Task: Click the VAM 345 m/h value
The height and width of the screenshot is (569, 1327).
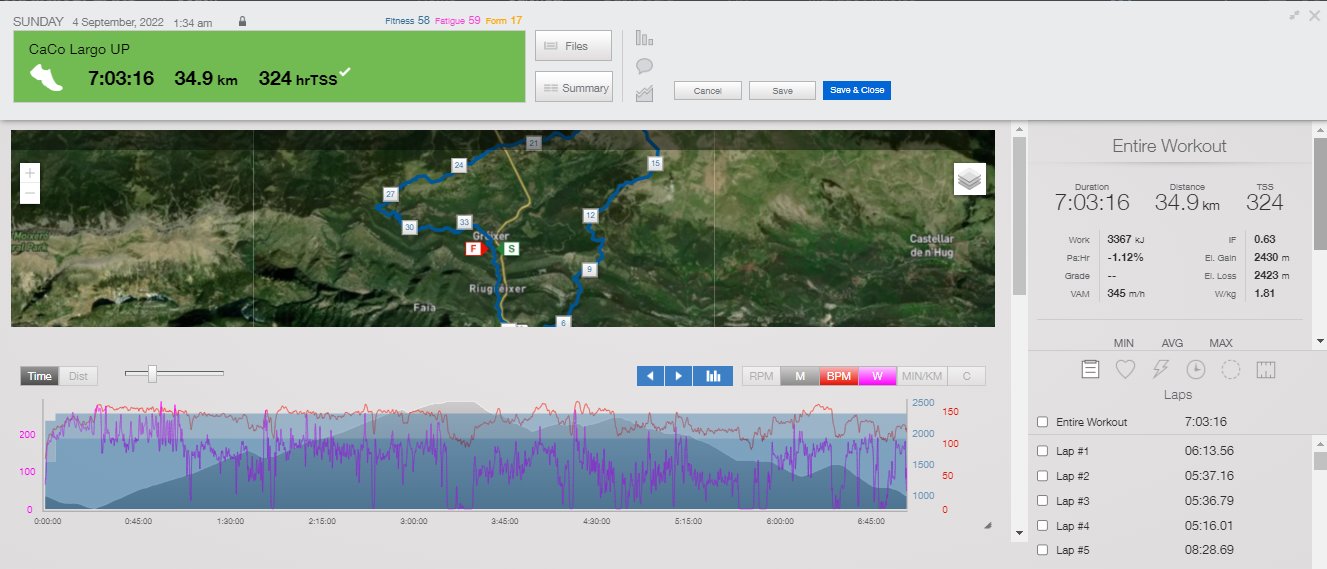Action: (x=1125, y=293)
